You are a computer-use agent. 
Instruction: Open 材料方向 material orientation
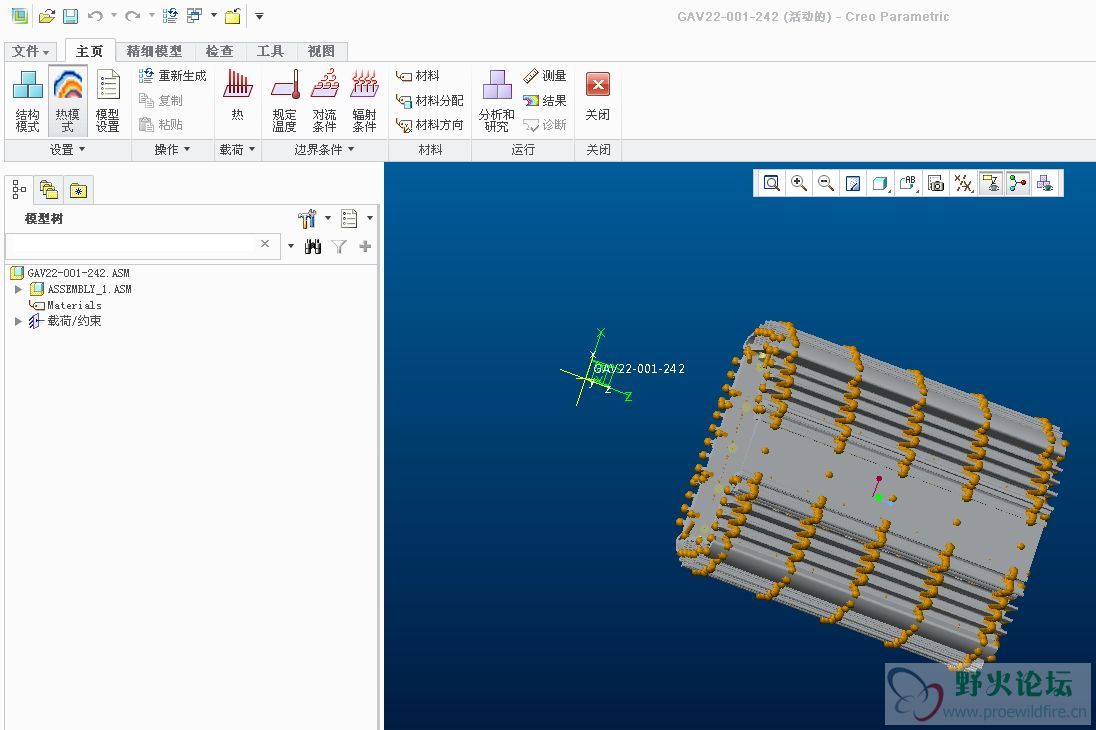429,124
